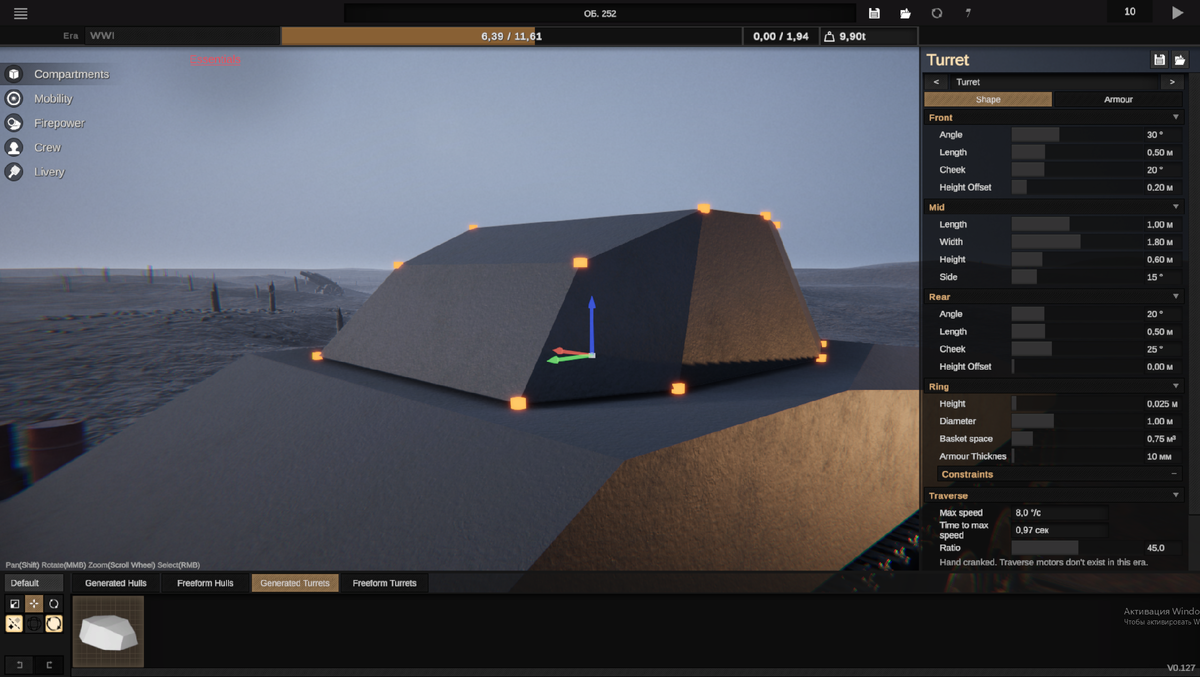Open the Compartments section

[58, 74]
